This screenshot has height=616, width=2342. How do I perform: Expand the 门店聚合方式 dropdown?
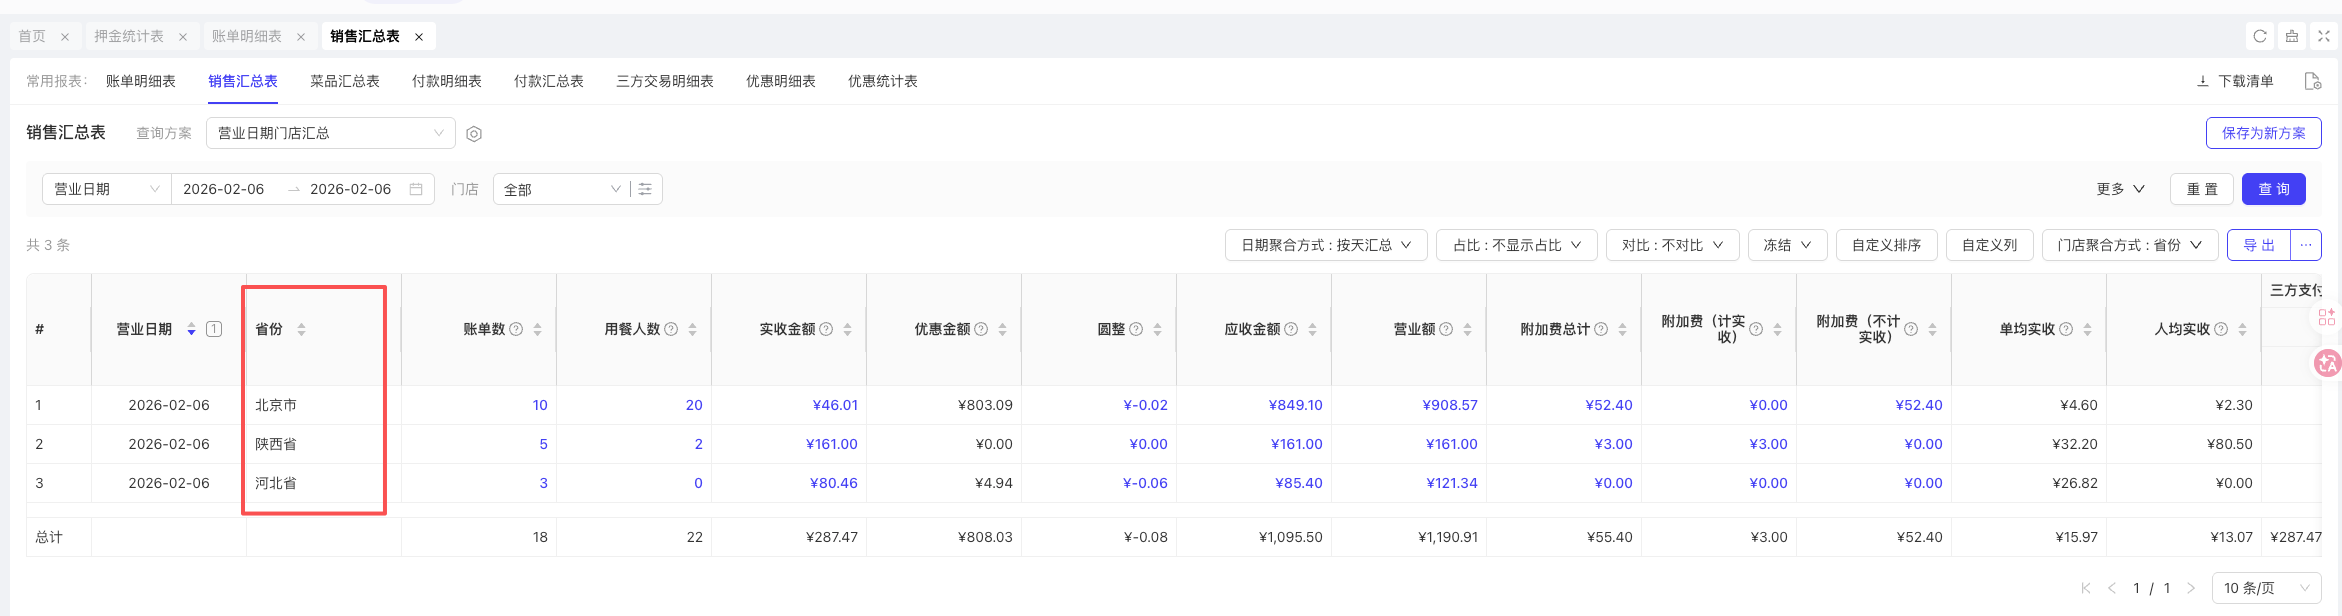coord(2129,245)
